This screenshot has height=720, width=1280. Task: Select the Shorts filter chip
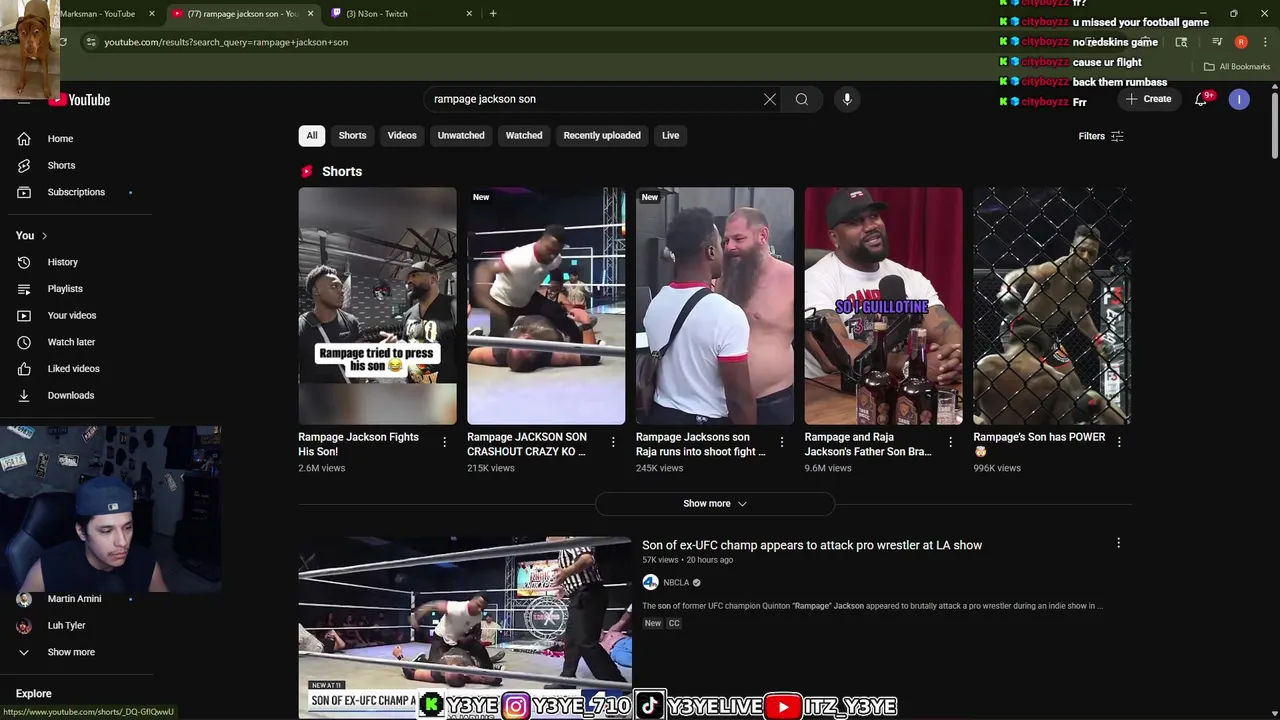[352, 136]
